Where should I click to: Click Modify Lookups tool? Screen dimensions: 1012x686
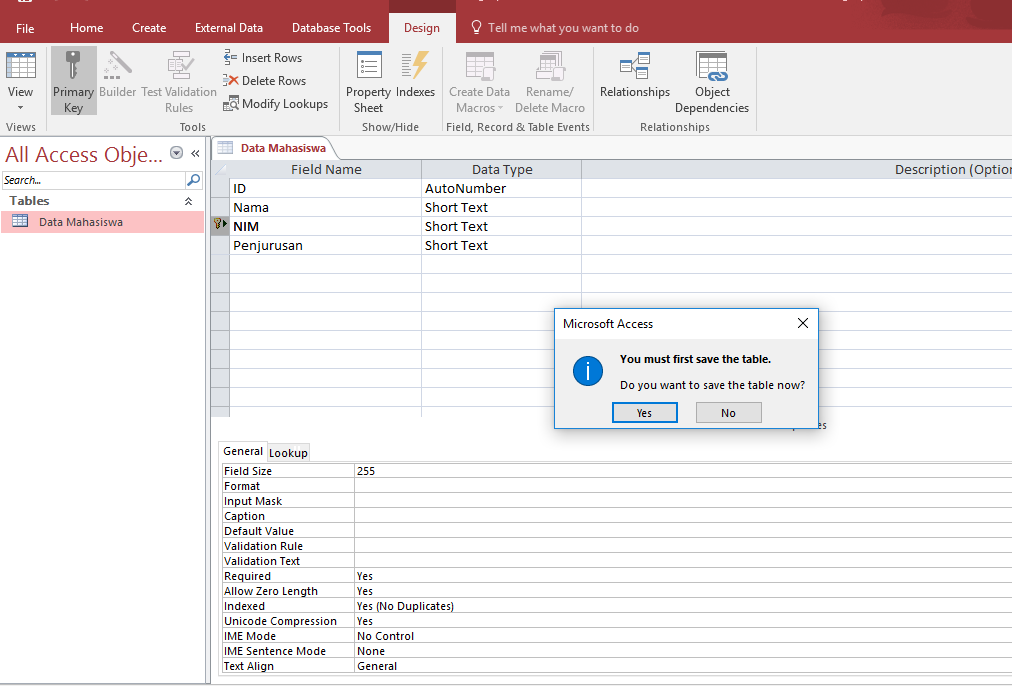coord(276,104)
